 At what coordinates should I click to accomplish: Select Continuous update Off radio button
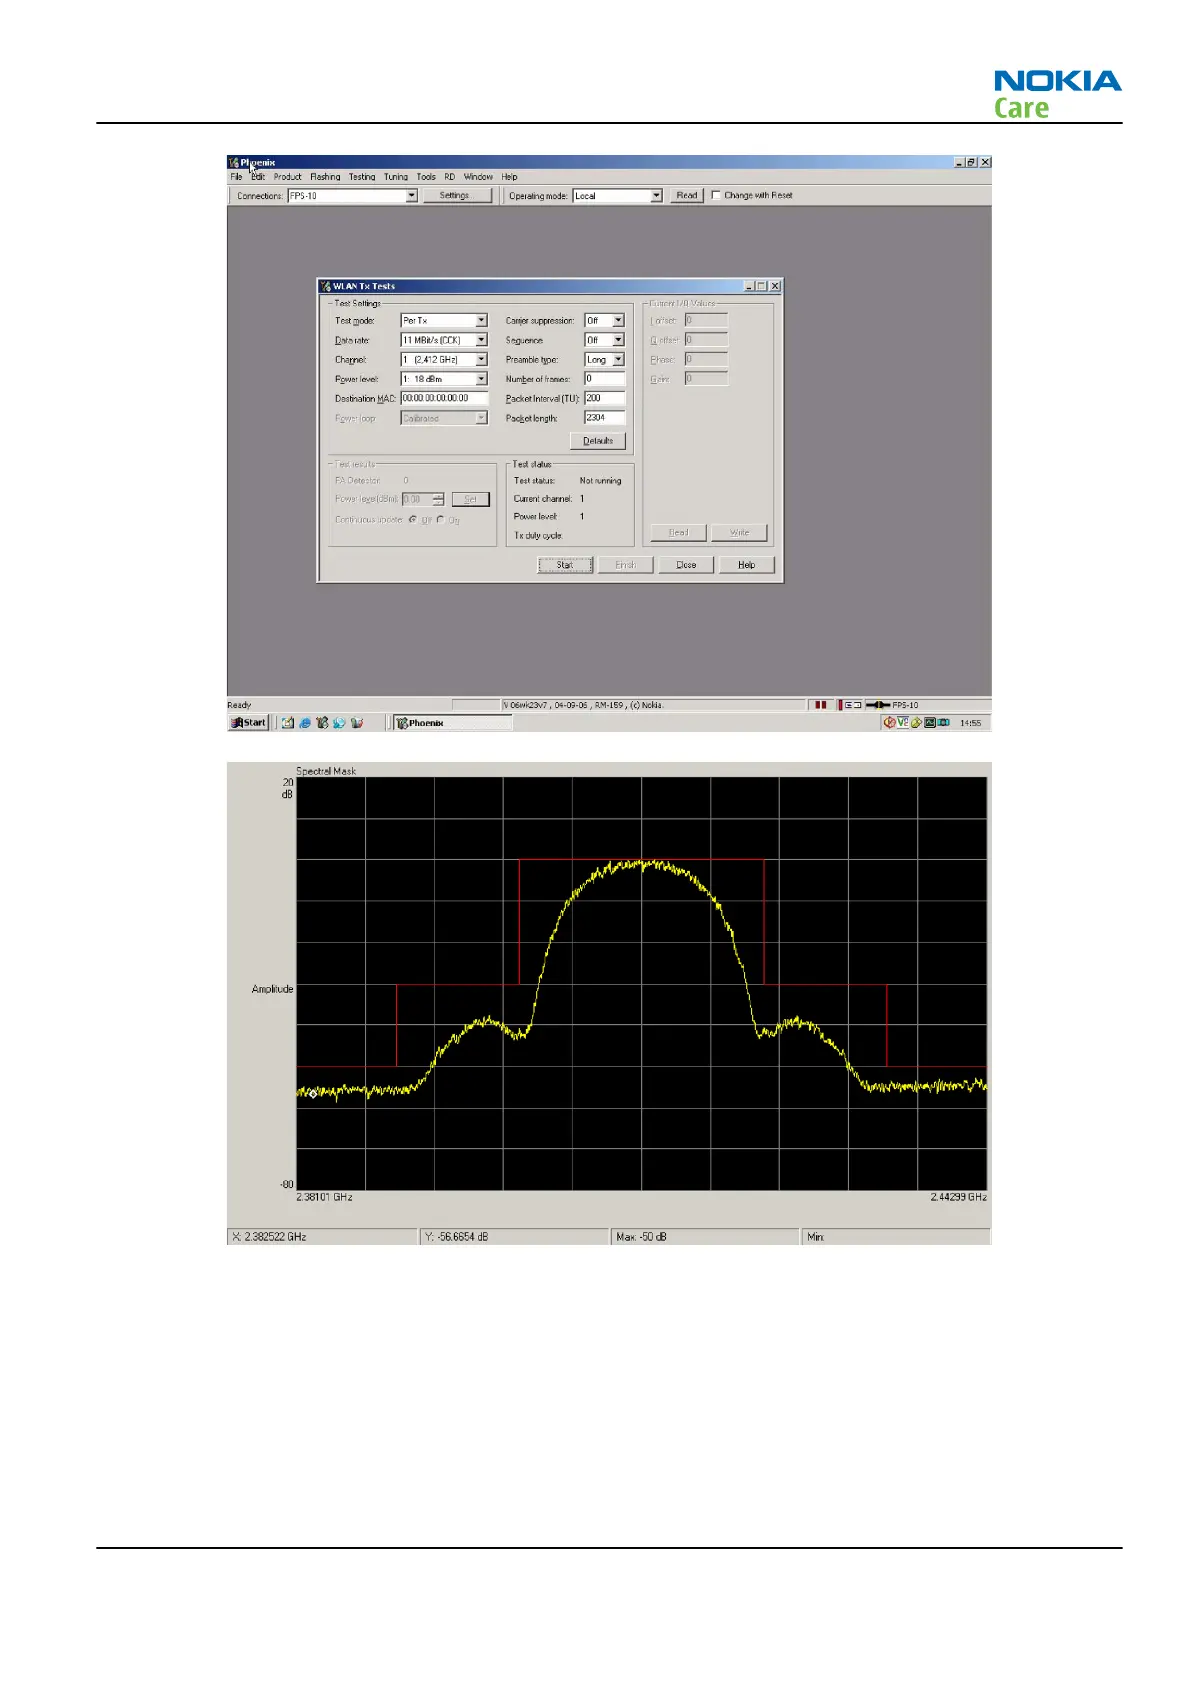[413, 519]
